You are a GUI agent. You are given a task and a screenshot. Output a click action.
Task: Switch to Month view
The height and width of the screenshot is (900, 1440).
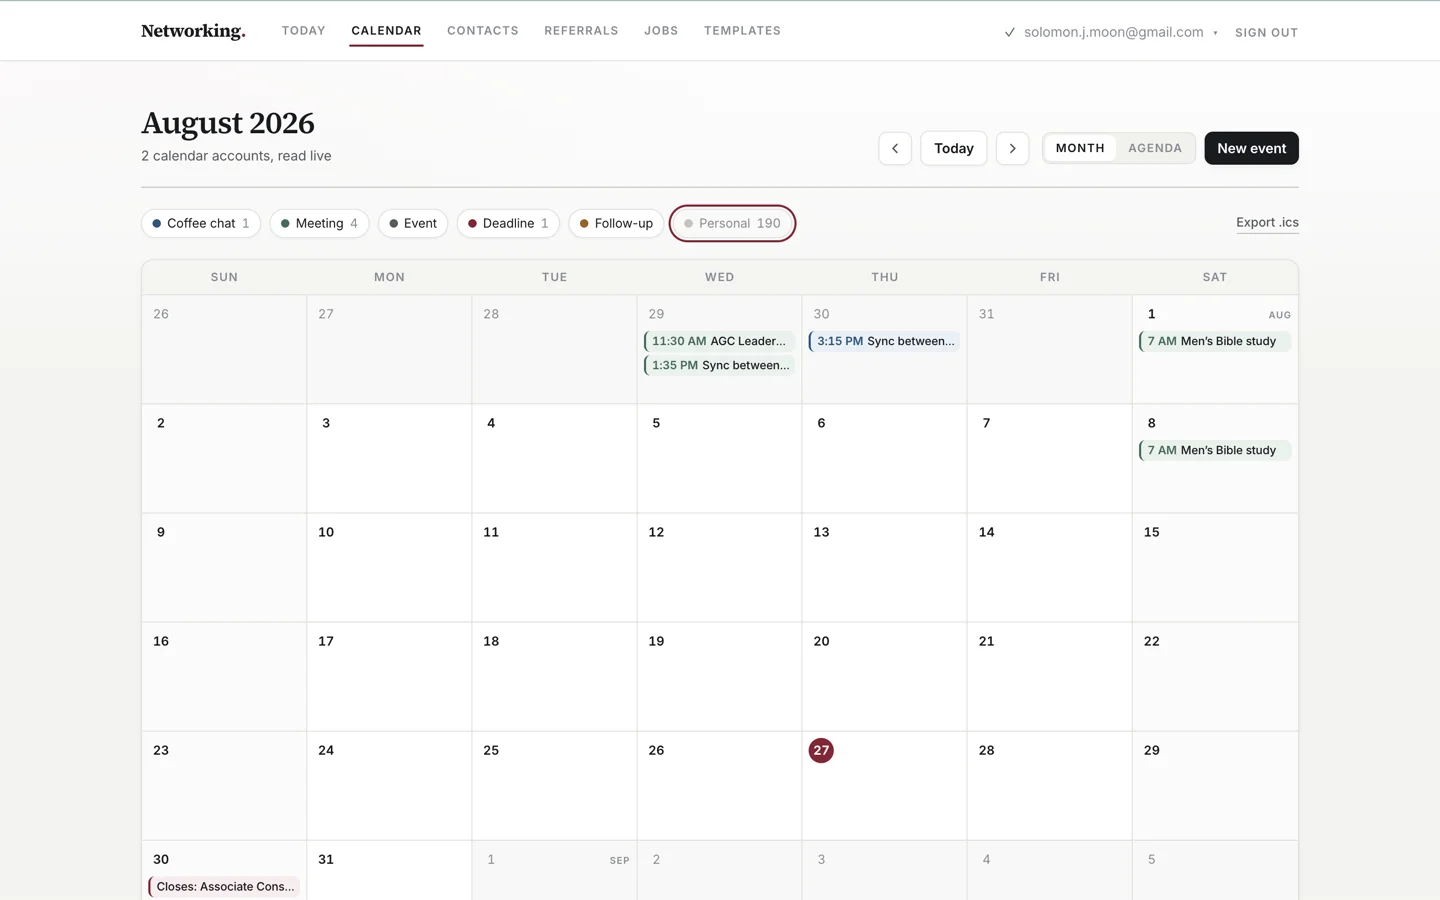coord(1080,148)
